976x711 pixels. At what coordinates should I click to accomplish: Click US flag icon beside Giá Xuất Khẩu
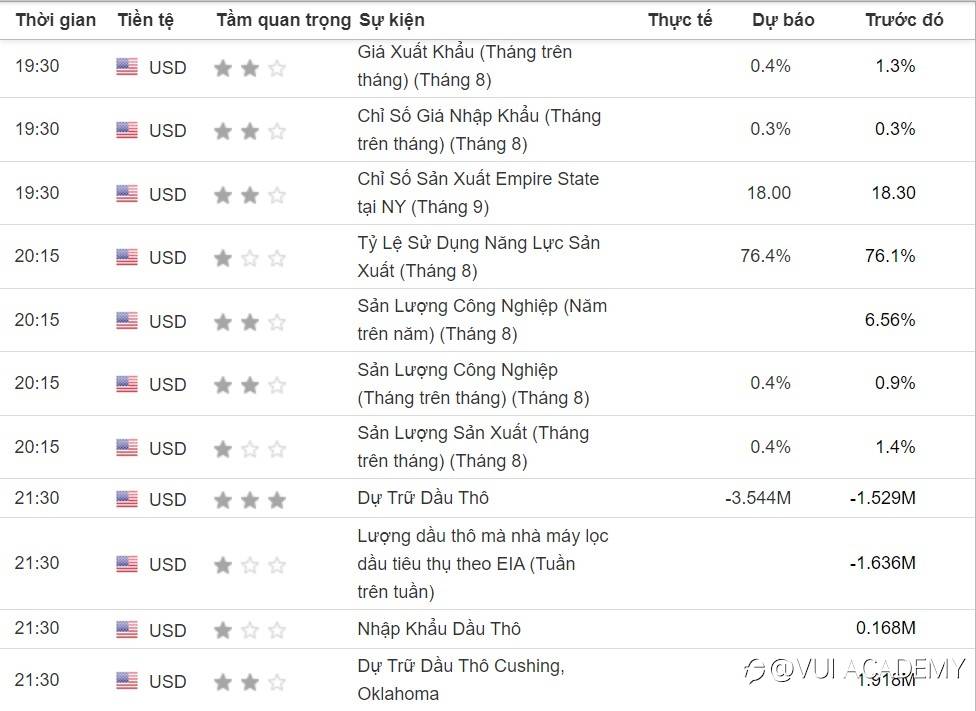[x=127, y=67]
